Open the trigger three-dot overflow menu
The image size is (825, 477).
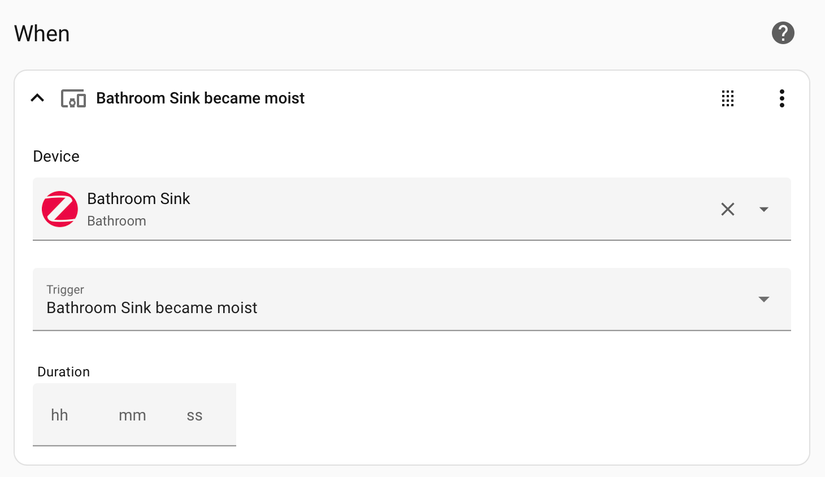tap(782, 98)
